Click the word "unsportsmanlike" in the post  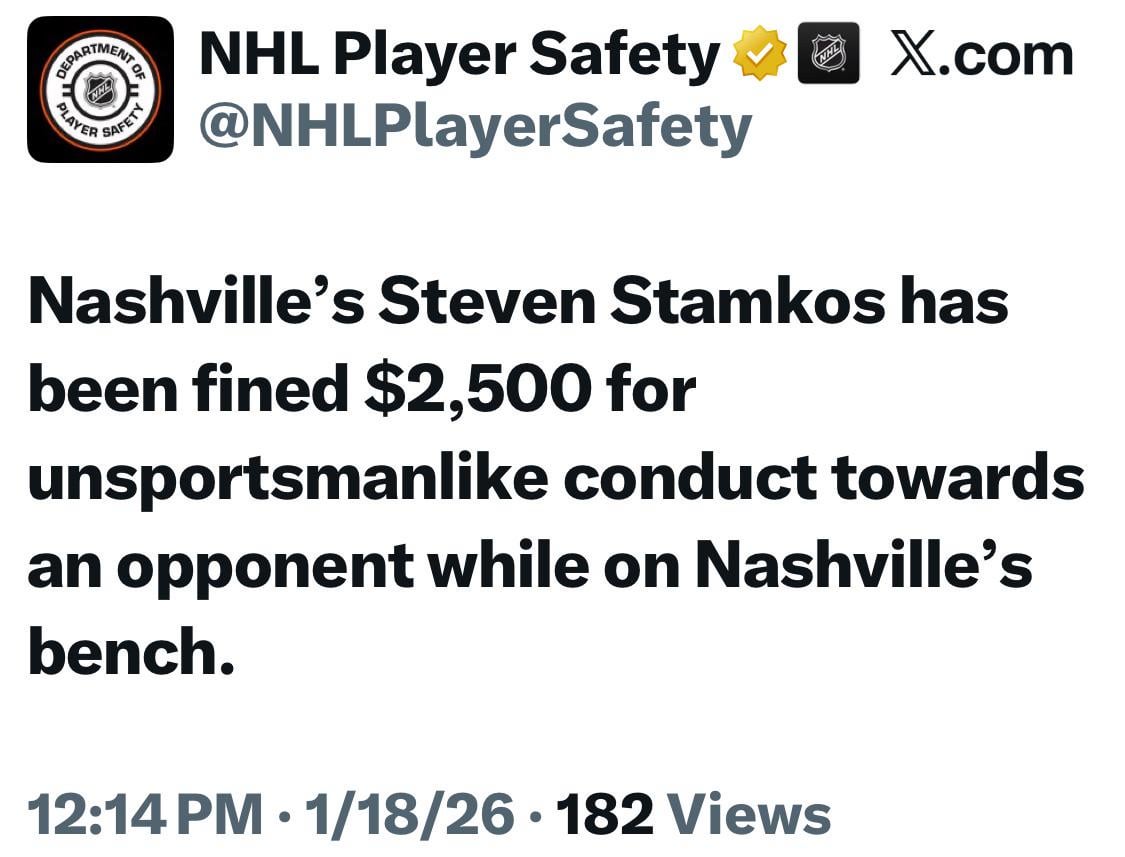pos(288,478)
